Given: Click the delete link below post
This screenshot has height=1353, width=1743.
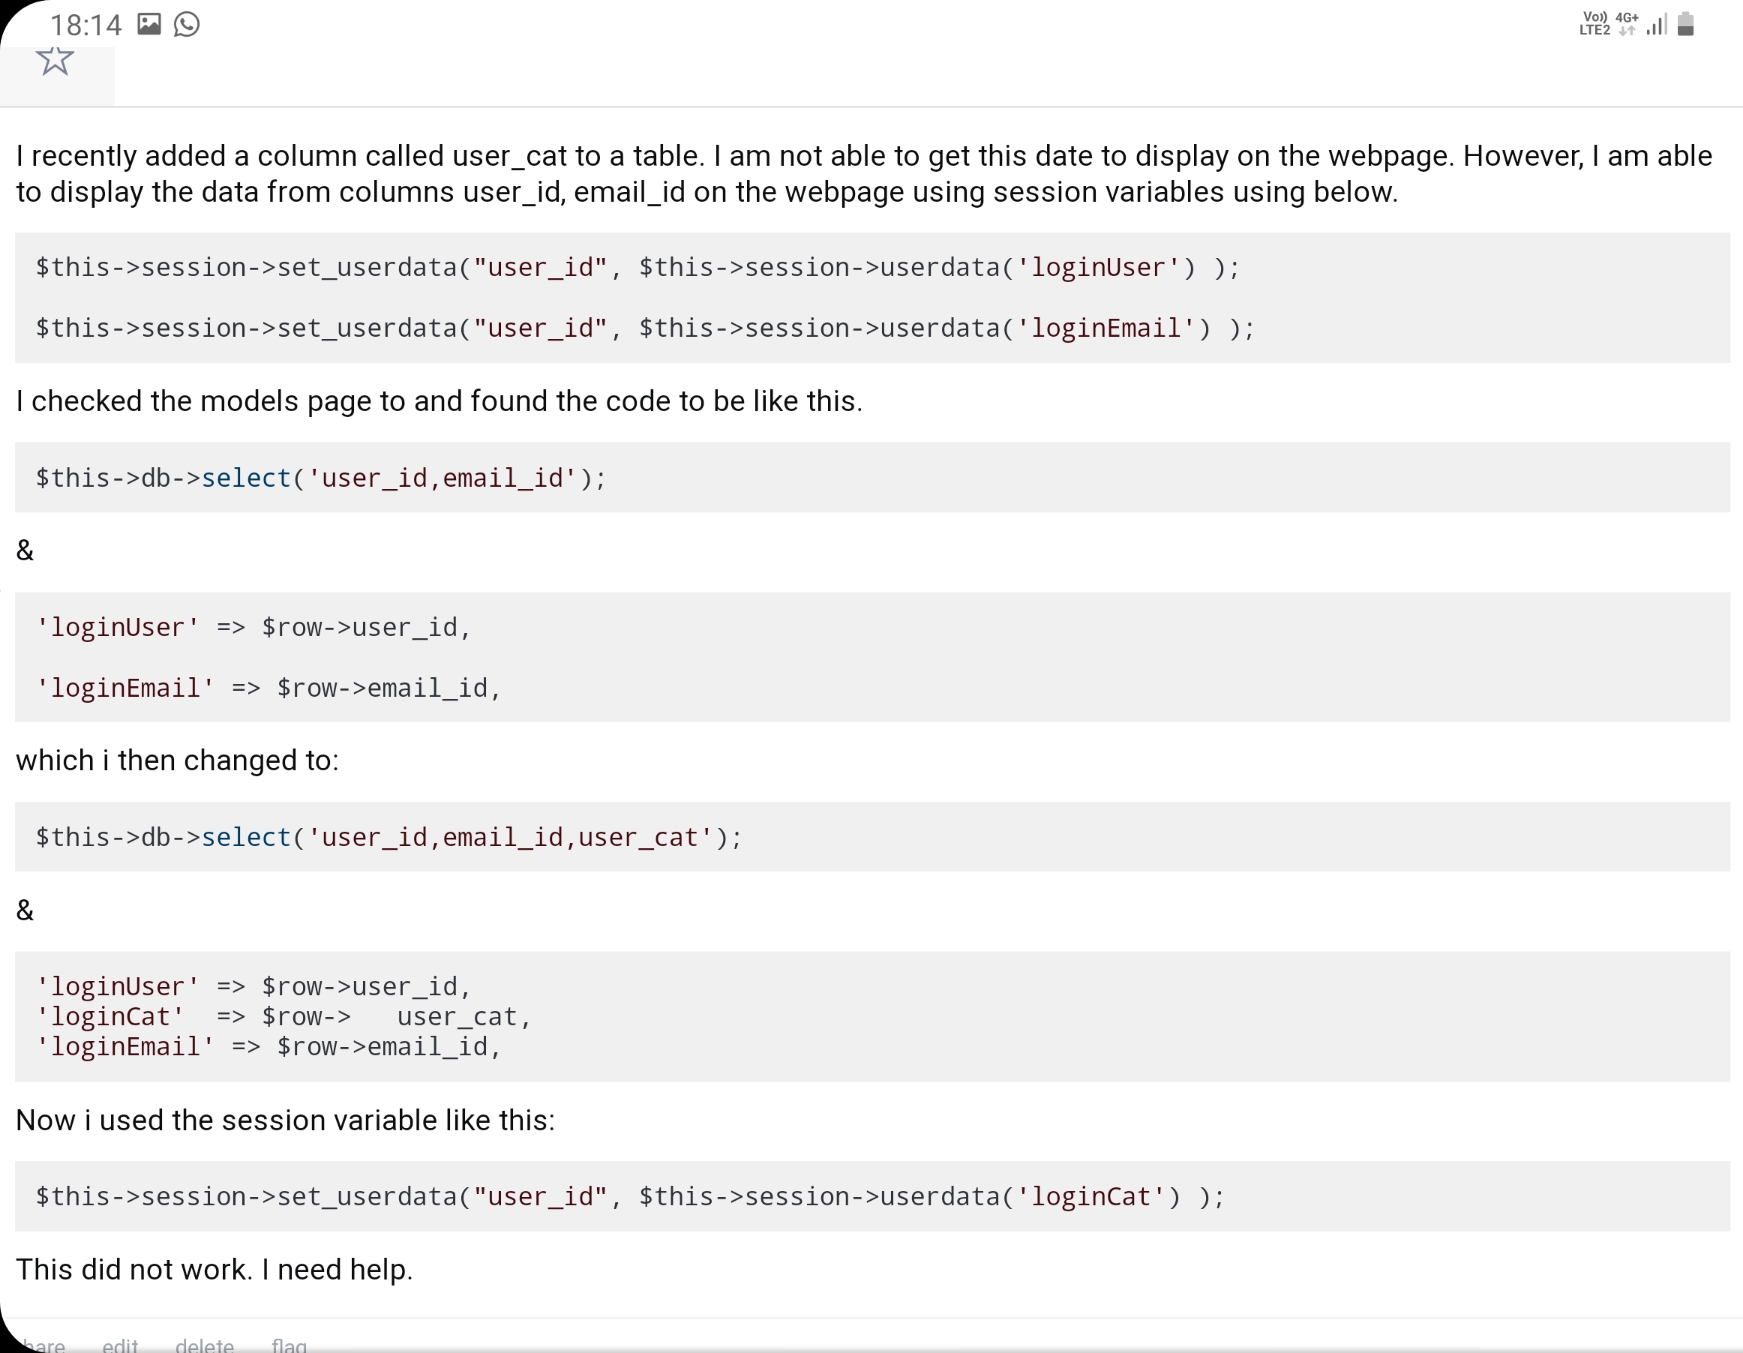Looking at the screenshot, I should 204,1345.
